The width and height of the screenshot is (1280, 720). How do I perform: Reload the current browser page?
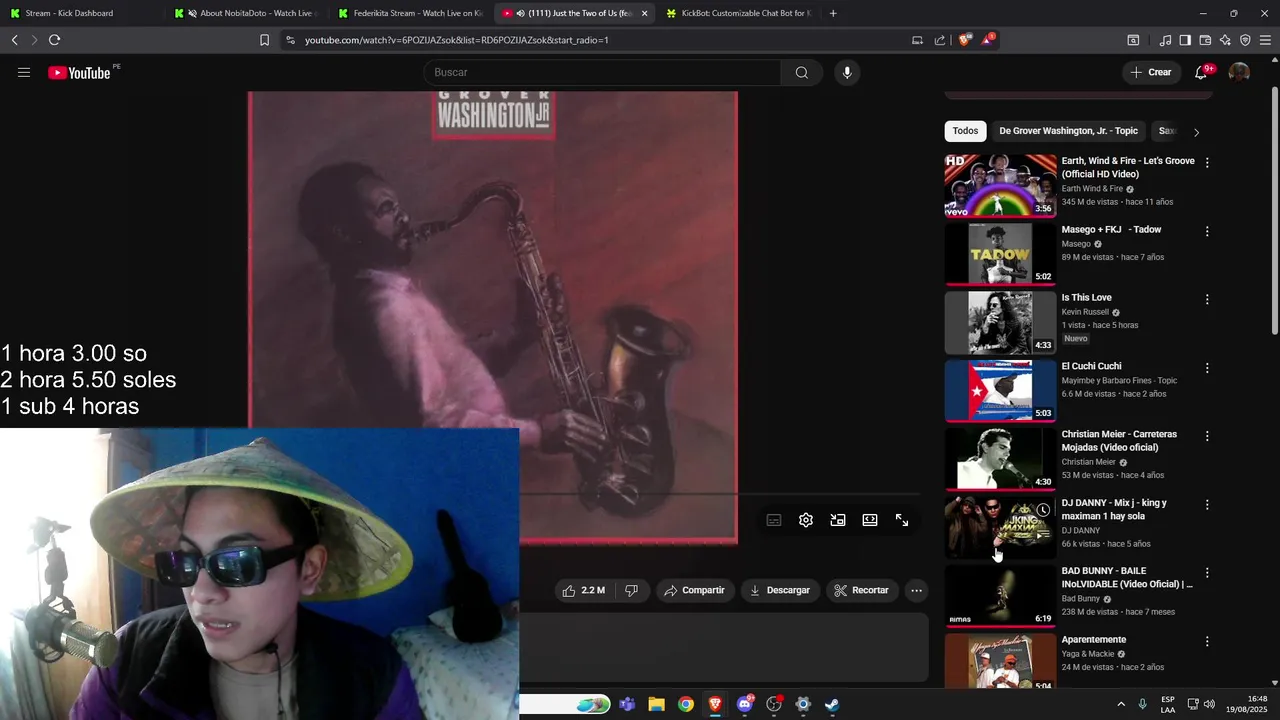click(x=54, y=40)
